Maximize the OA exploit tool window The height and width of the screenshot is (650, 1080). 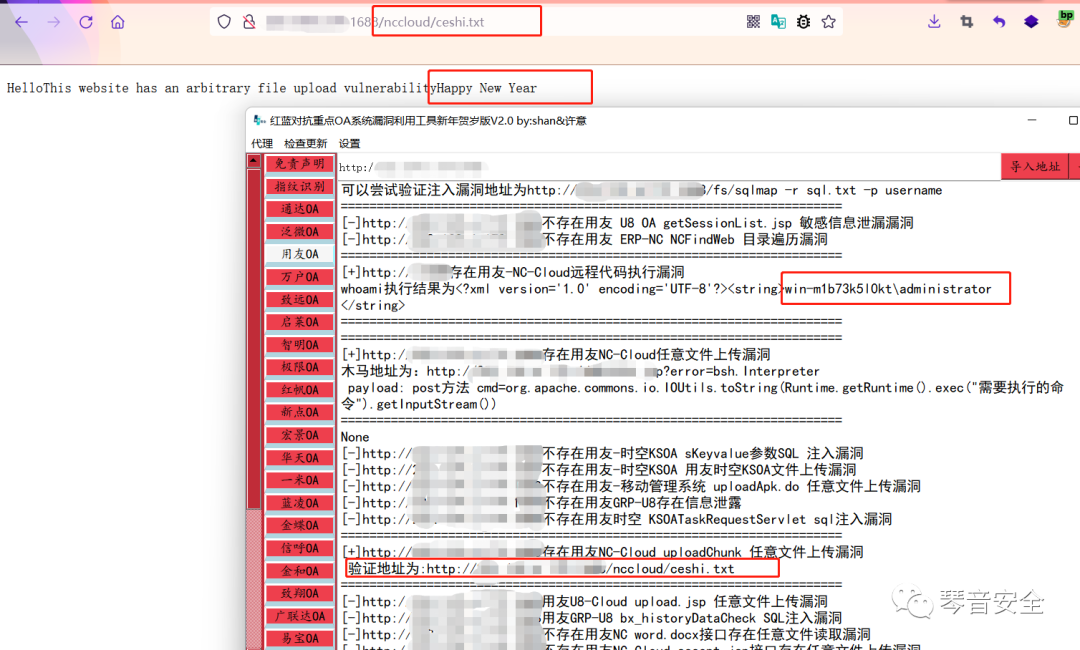[x=1073, y=120]
